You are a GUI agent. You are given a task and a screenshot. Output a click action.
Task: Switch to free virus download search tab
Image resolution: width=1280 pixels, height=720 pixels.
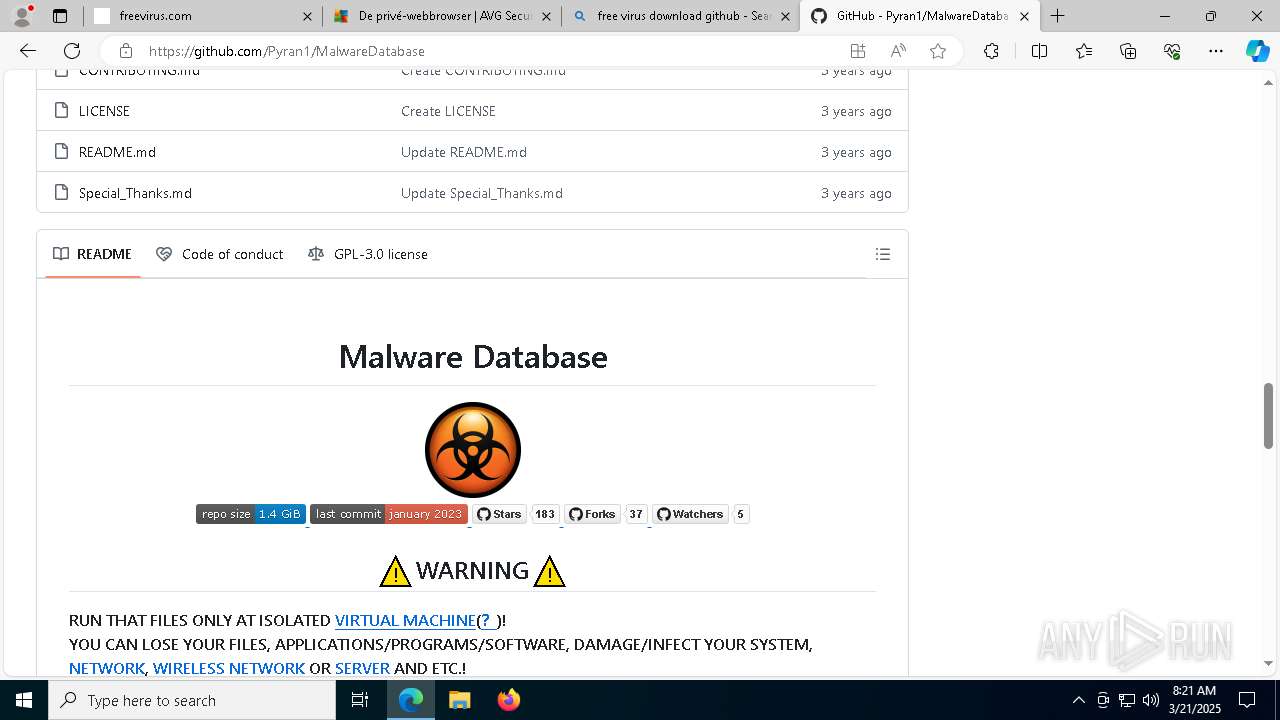[682, 16]
